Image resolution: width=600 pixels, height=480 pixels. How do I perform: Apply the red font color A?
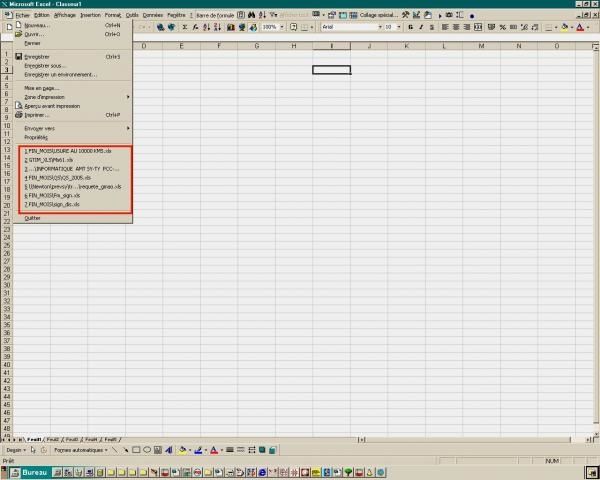click(580, 27)
